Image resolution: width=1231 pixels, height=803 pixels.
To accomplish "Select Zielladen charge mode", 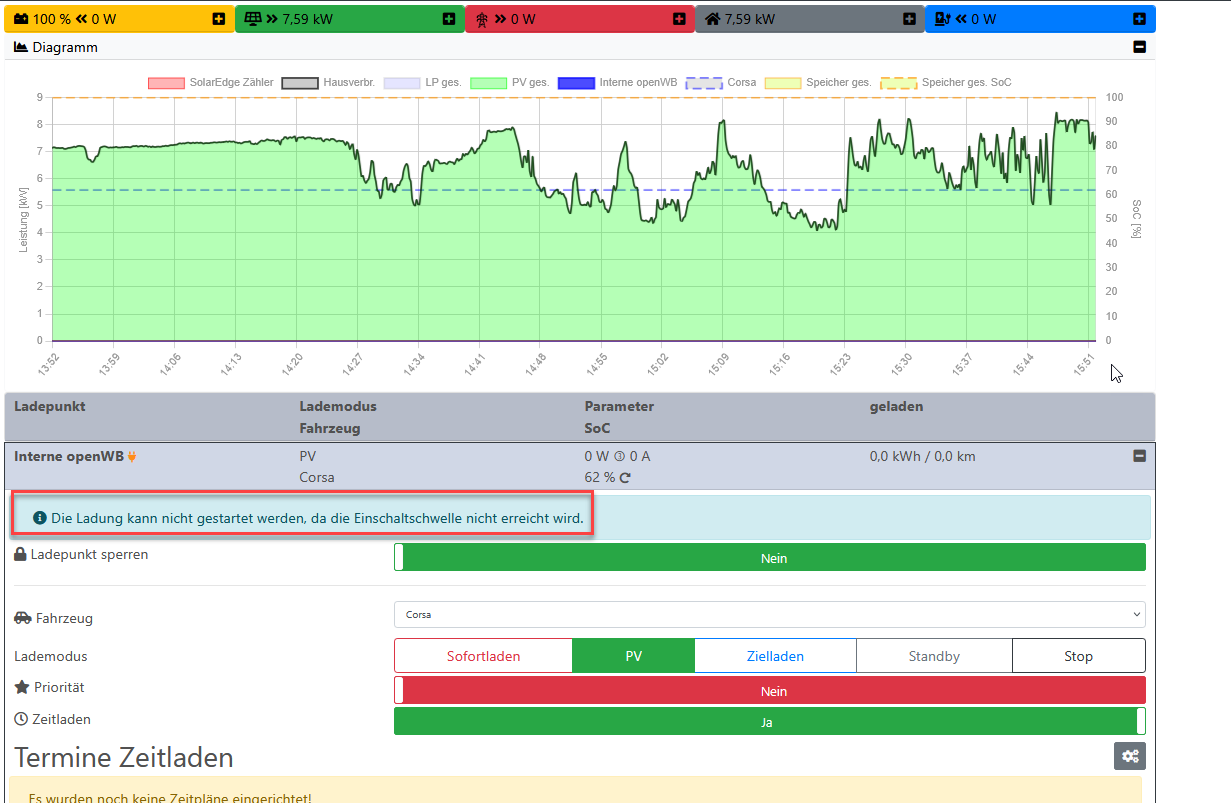I will (775, 656).
